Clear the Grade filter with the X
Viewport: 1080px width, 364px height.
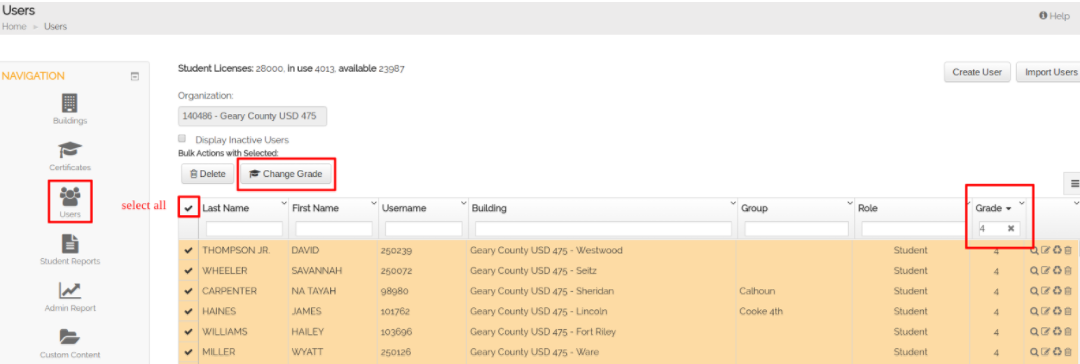tap(1010, 229)
